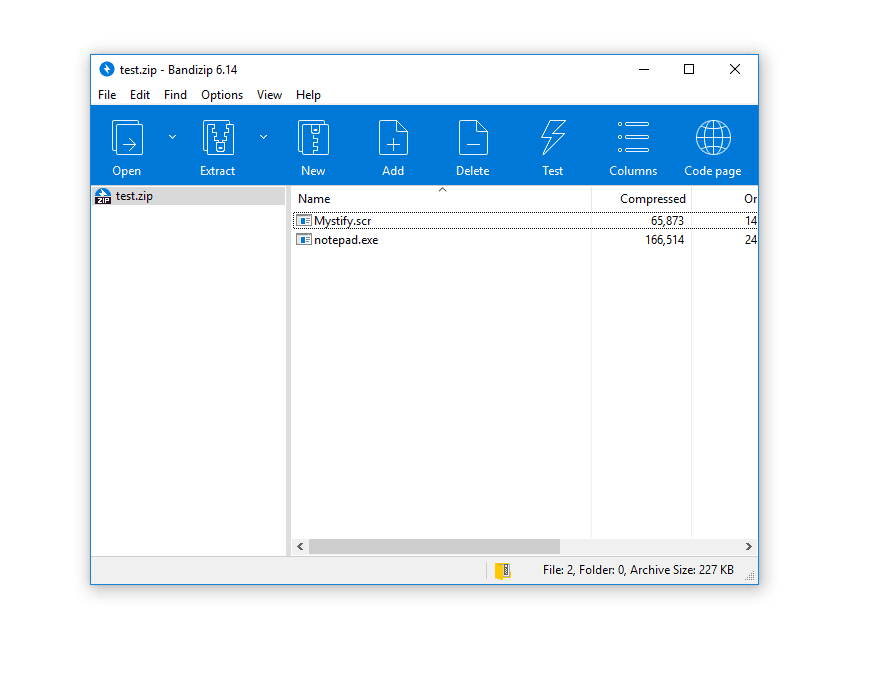This screenshot has width=892, height=698.
Task: Open the View menu
Action: tap(269, 95)
